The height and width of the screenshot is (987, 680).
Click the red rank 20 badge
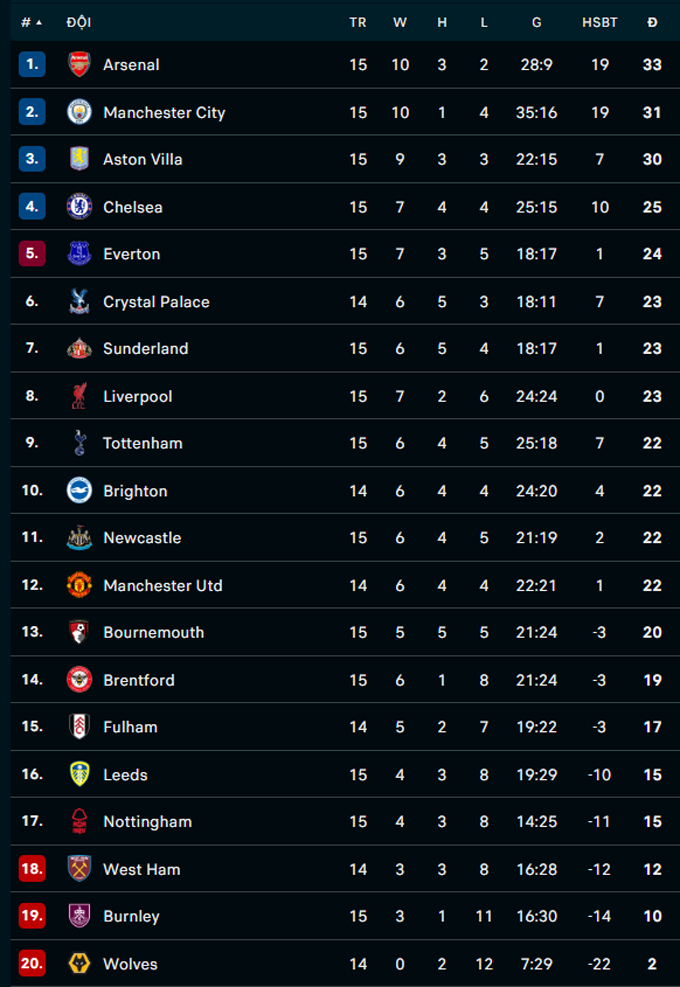[32, 964]
